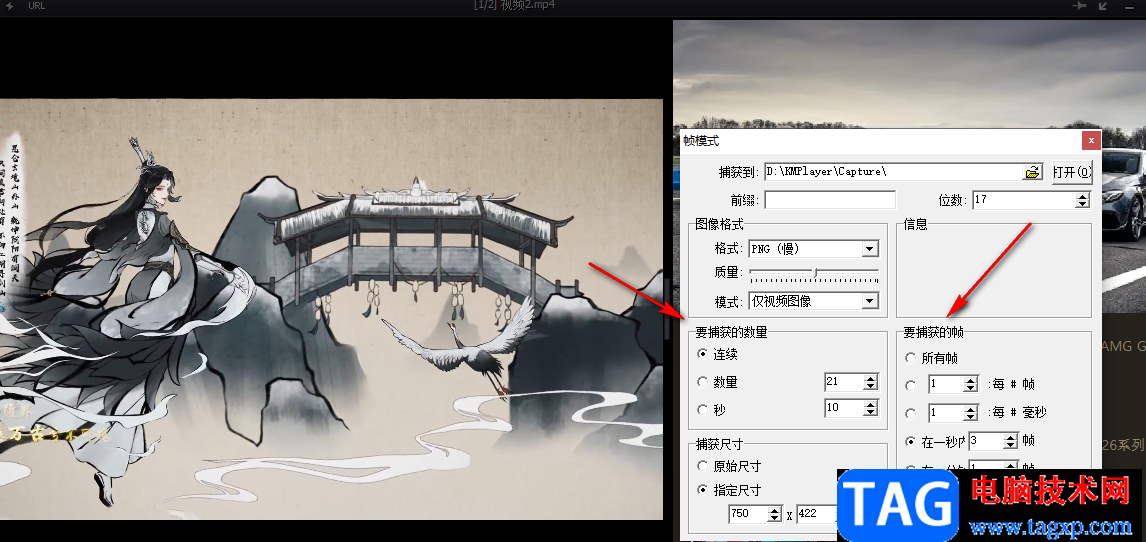The height and width of the screenshot is (542, 1146).
Task: Click the 每 # 帧 value field
Action: 946,385
